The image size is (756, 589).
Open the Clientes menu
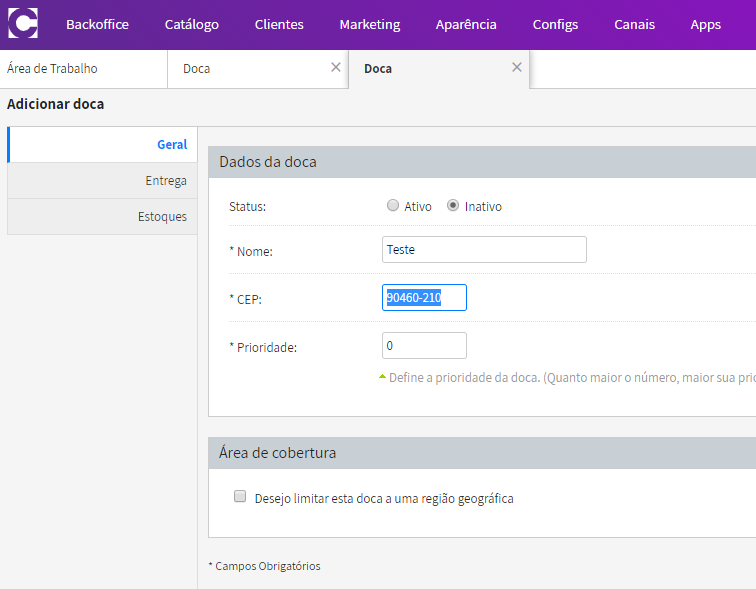pos(279,25)
